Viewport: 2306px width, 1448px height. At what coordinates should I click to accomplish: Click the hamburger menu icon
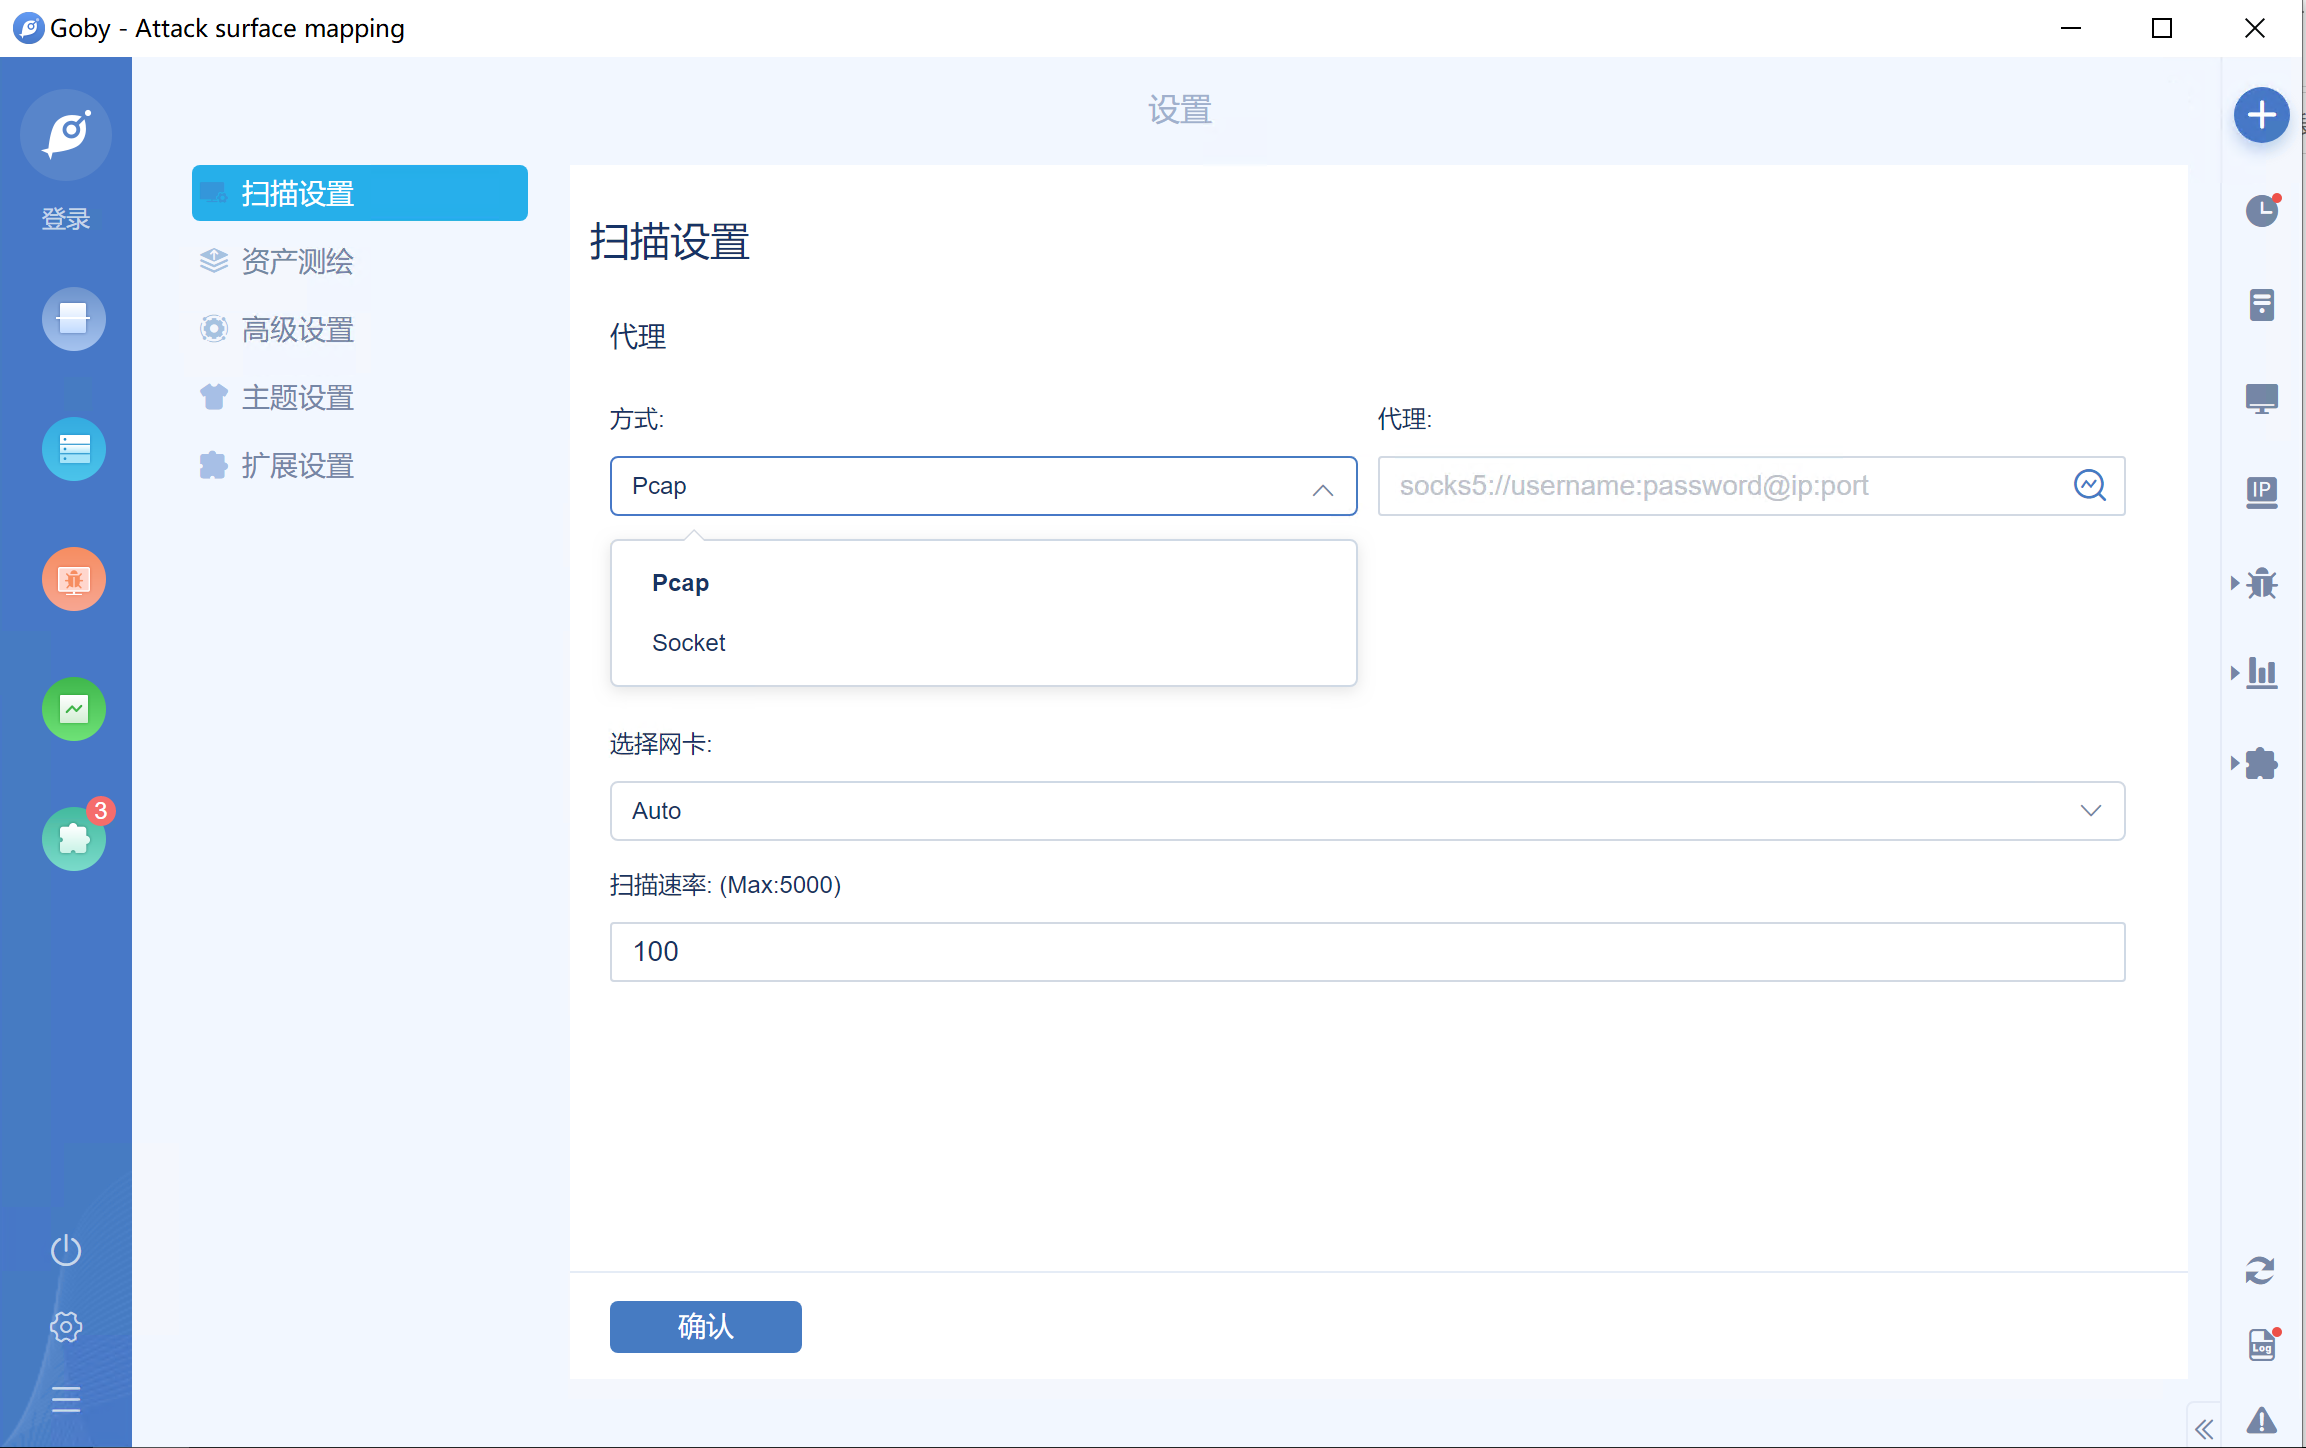point(66,1400)
